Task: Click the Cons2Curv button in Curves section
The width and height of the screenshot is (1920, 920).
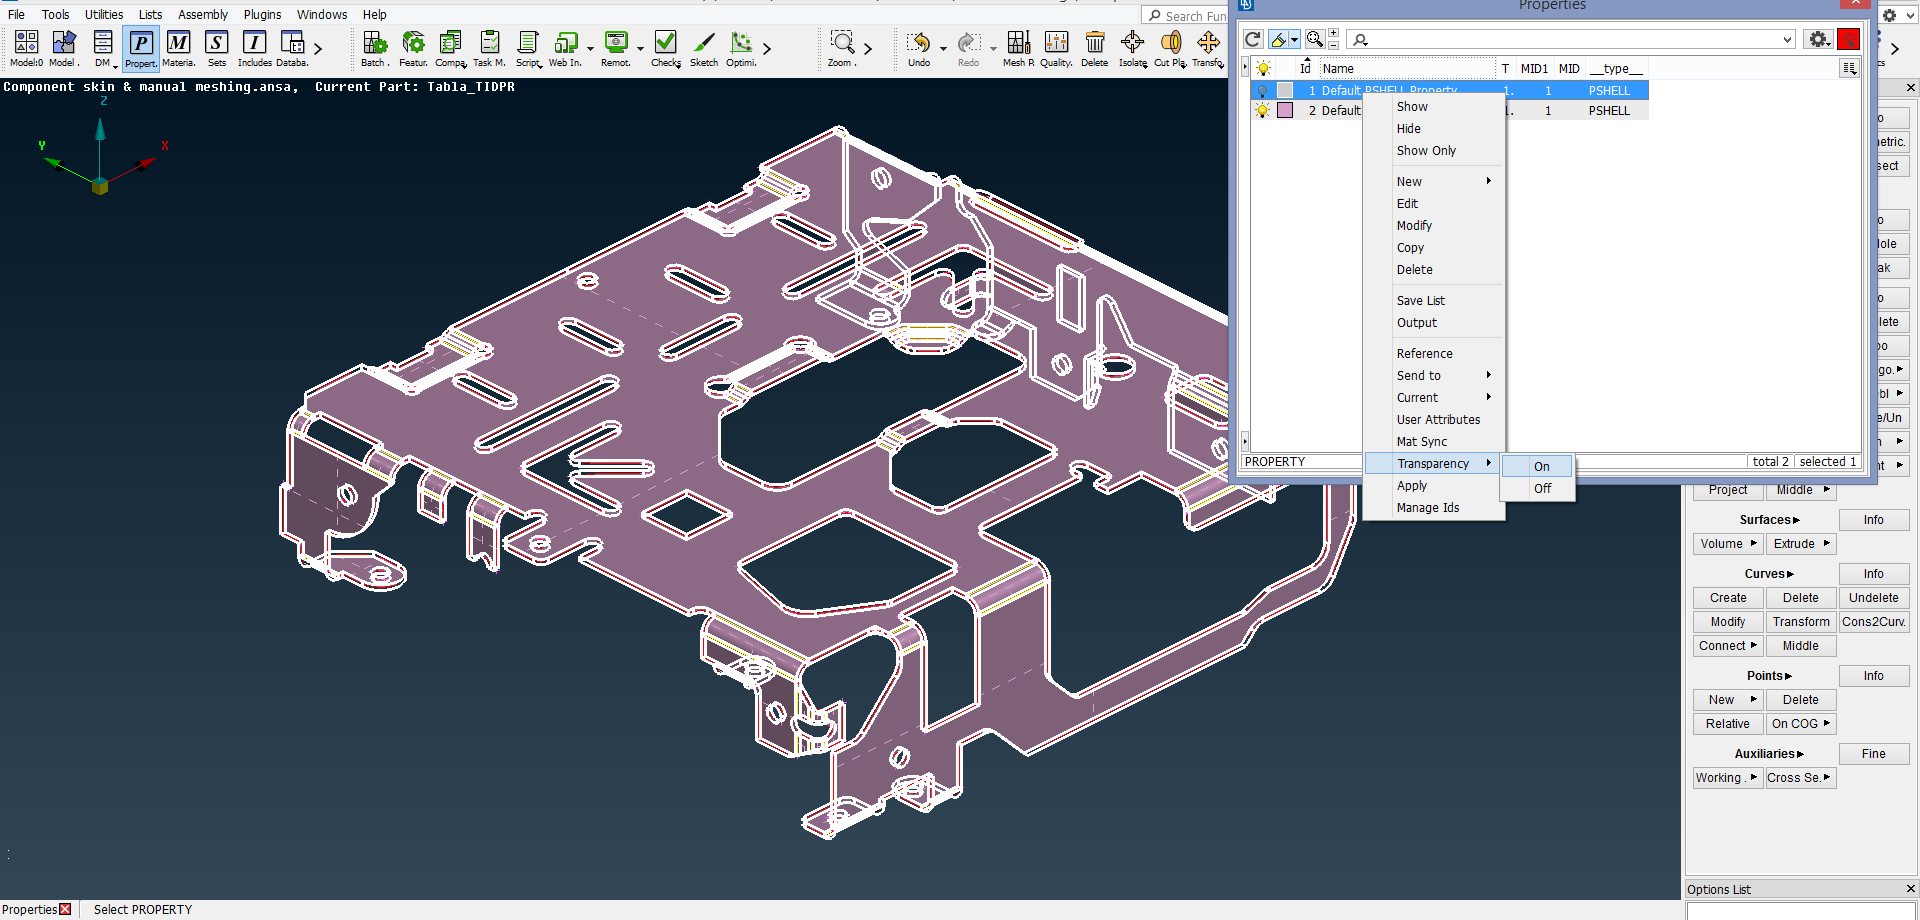Action: pyautogui.click(x=1874, y=621)
